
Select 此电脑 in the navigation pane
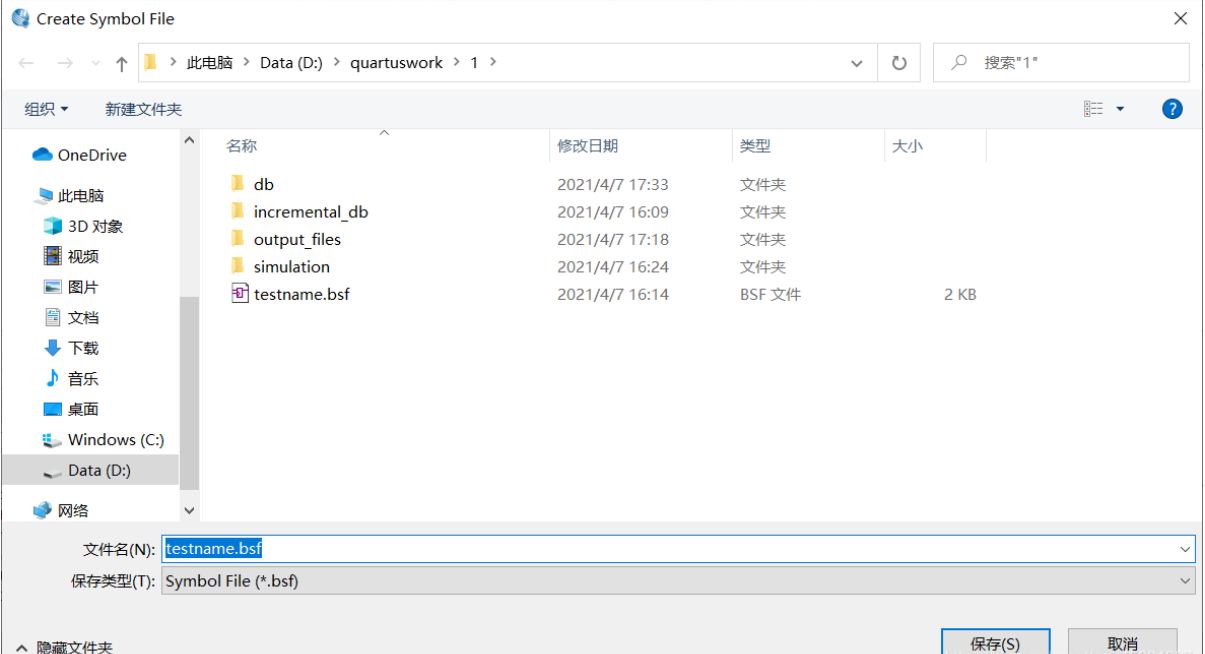pyautogui.click(x=70, y=196)
